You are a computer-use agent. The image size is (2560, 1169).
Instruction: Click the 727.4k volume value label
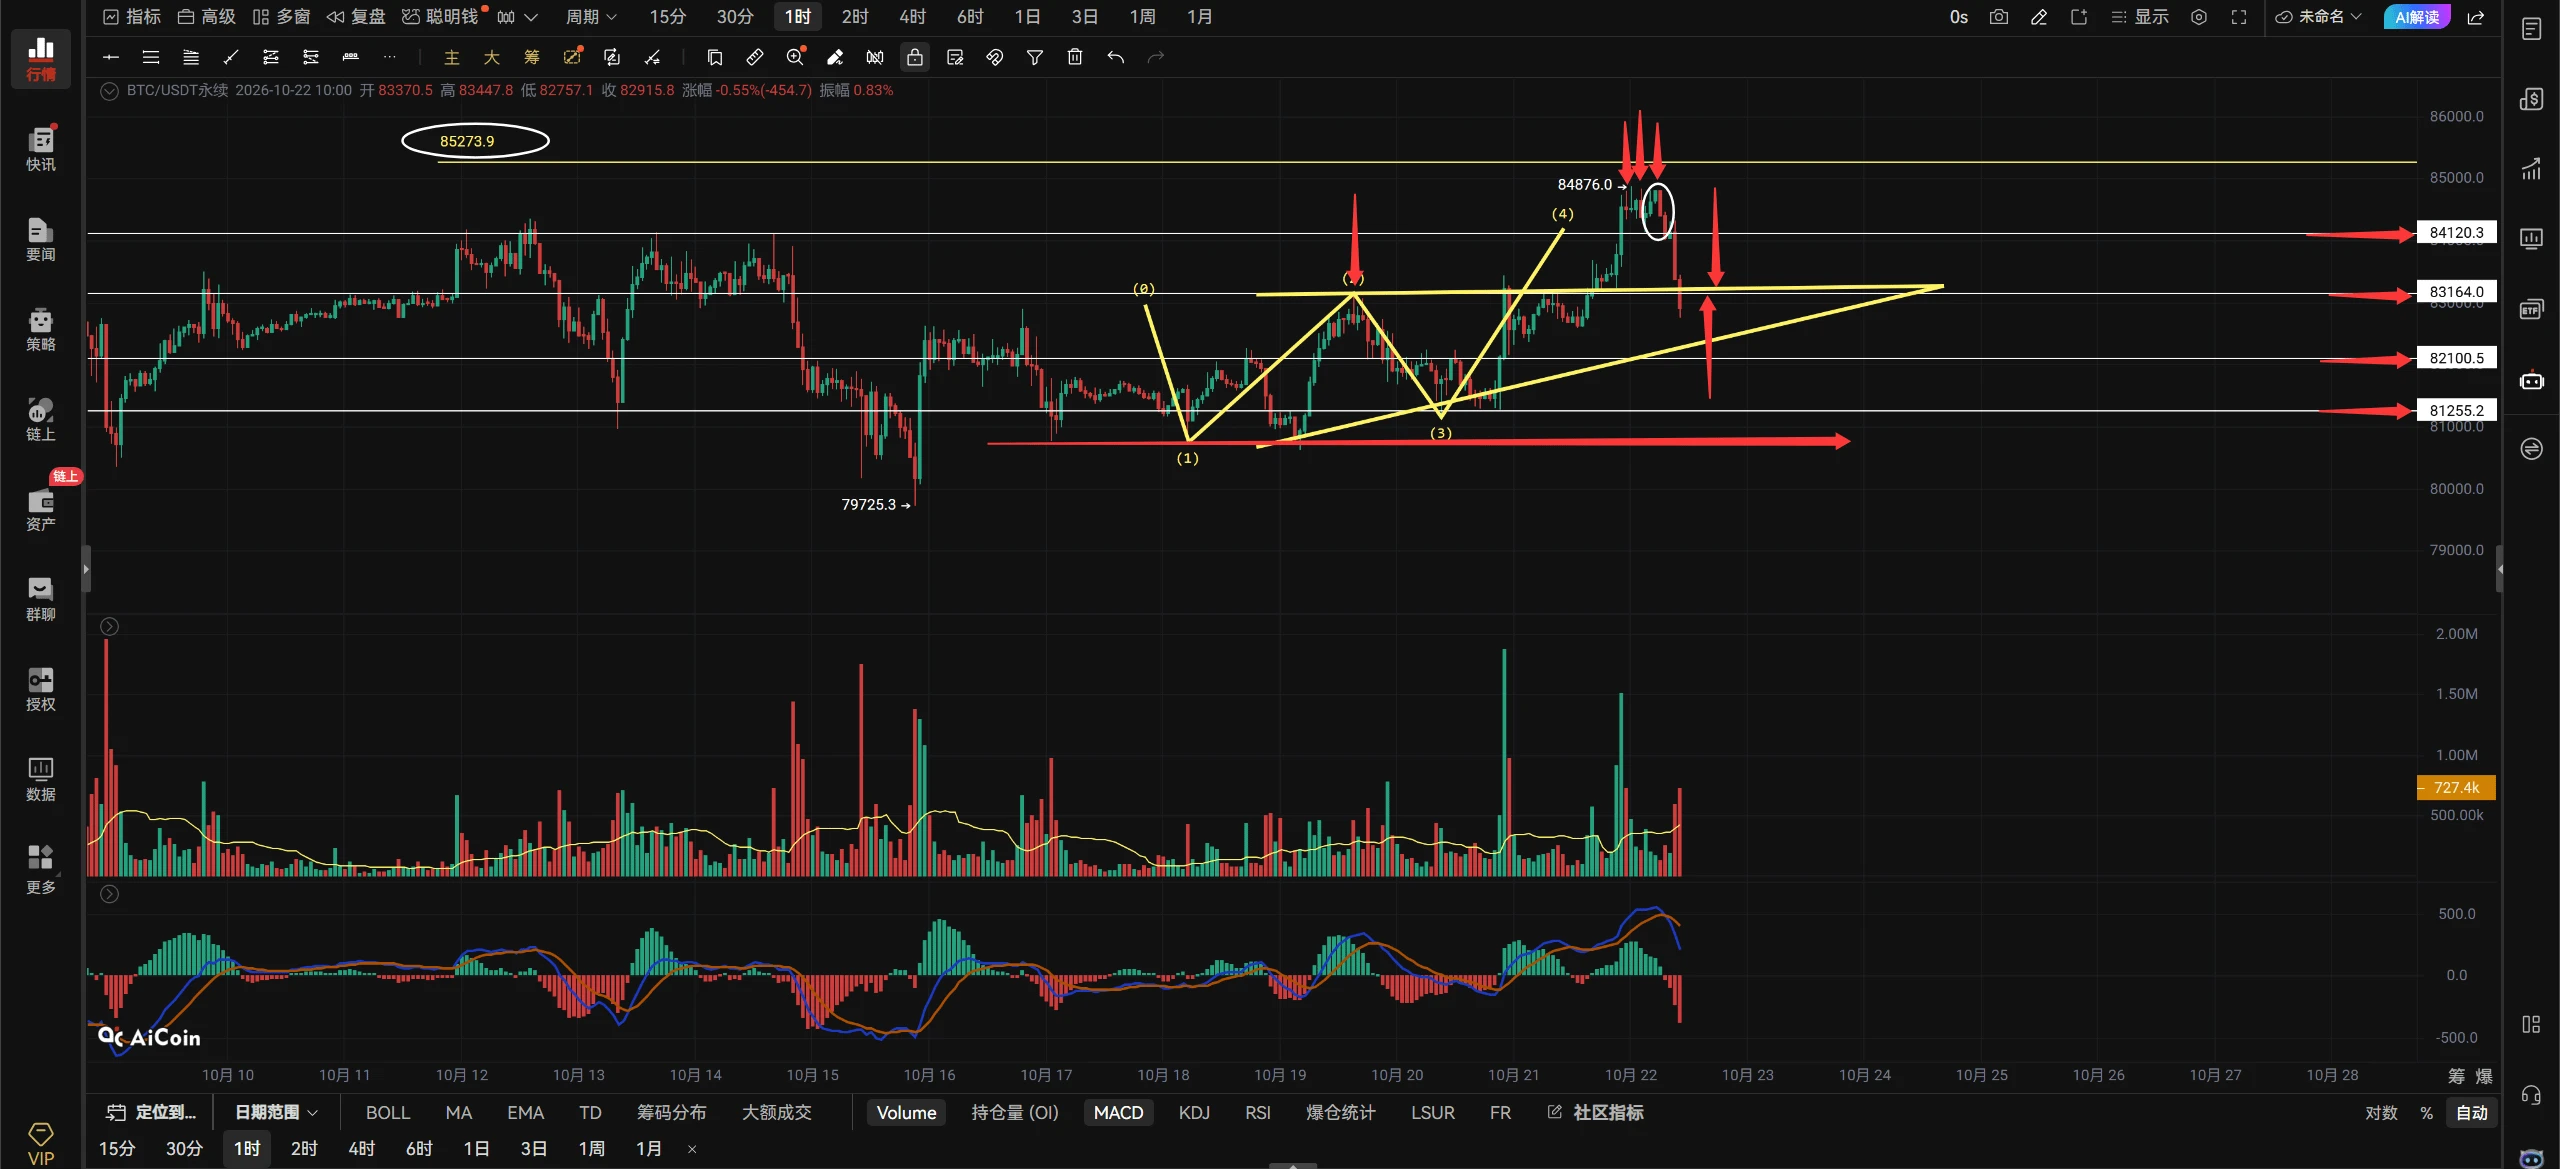(2456, 787)
